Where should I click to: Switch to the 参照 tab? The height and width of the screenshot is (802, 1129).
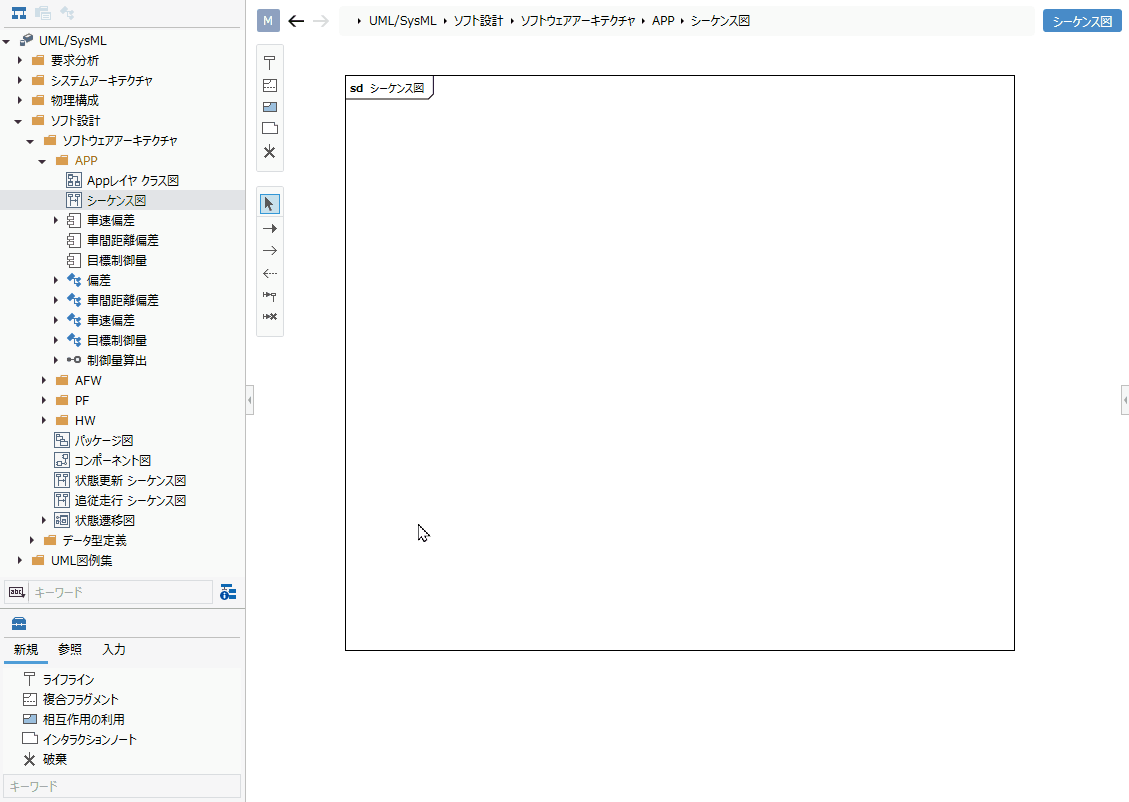[x=70, y=649]
